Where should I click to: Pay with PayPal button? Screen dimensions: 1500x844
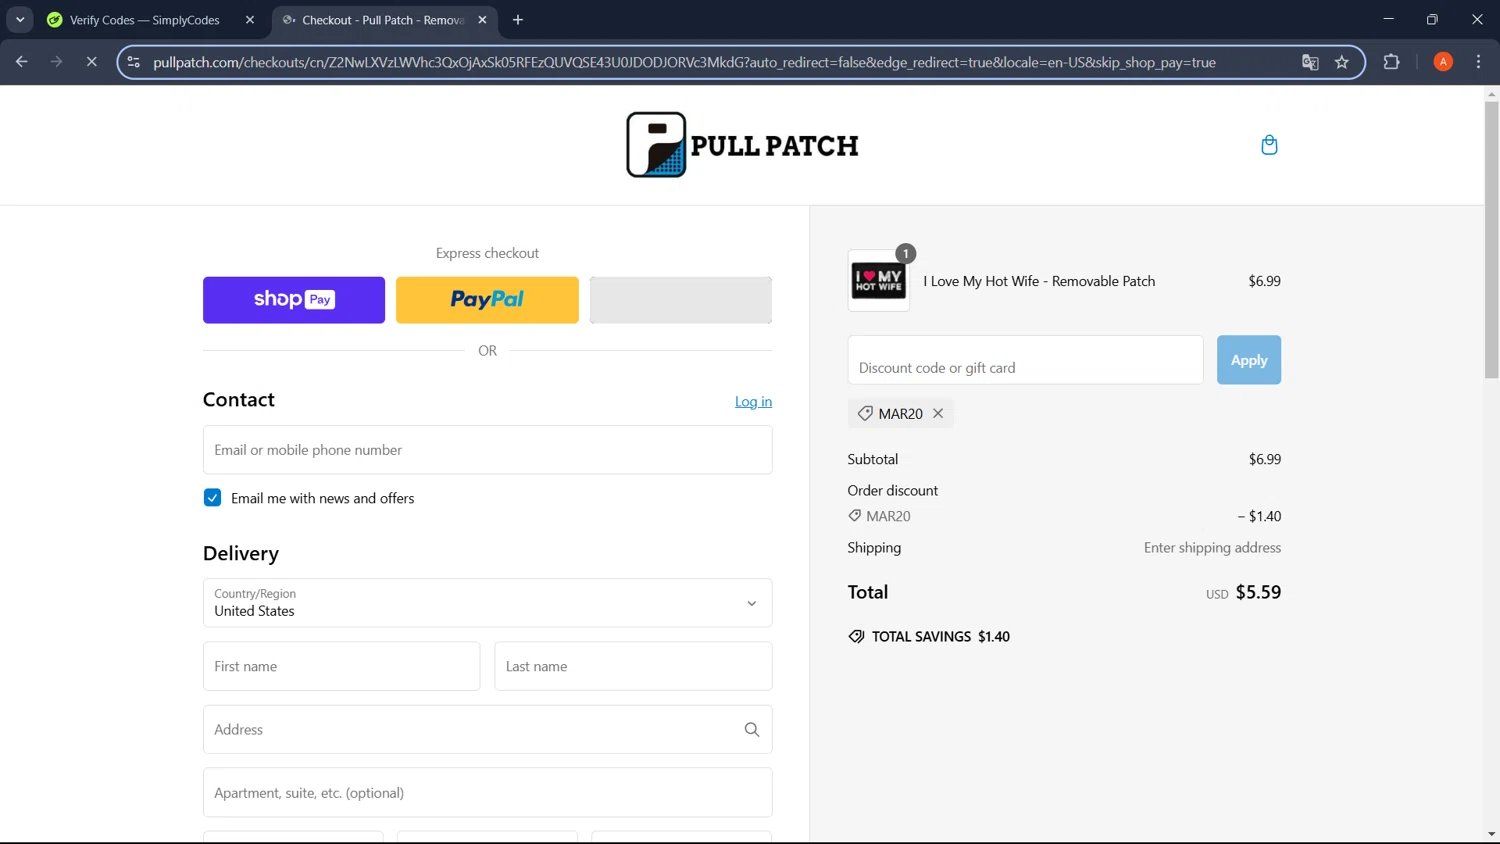point(487,300)
